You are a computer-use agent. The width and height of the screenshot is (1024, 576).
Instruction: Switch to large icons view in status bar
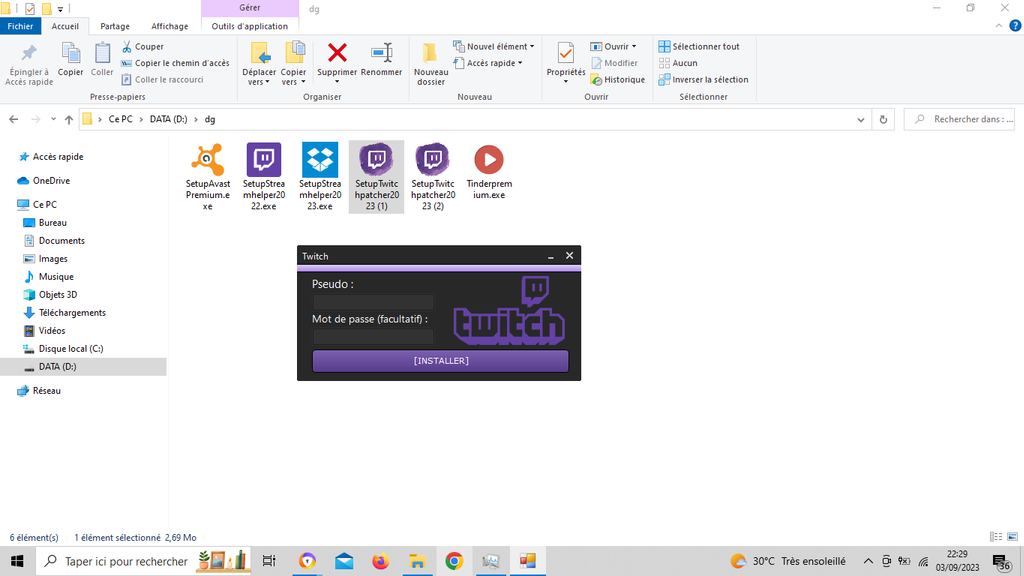(1012, 537)
